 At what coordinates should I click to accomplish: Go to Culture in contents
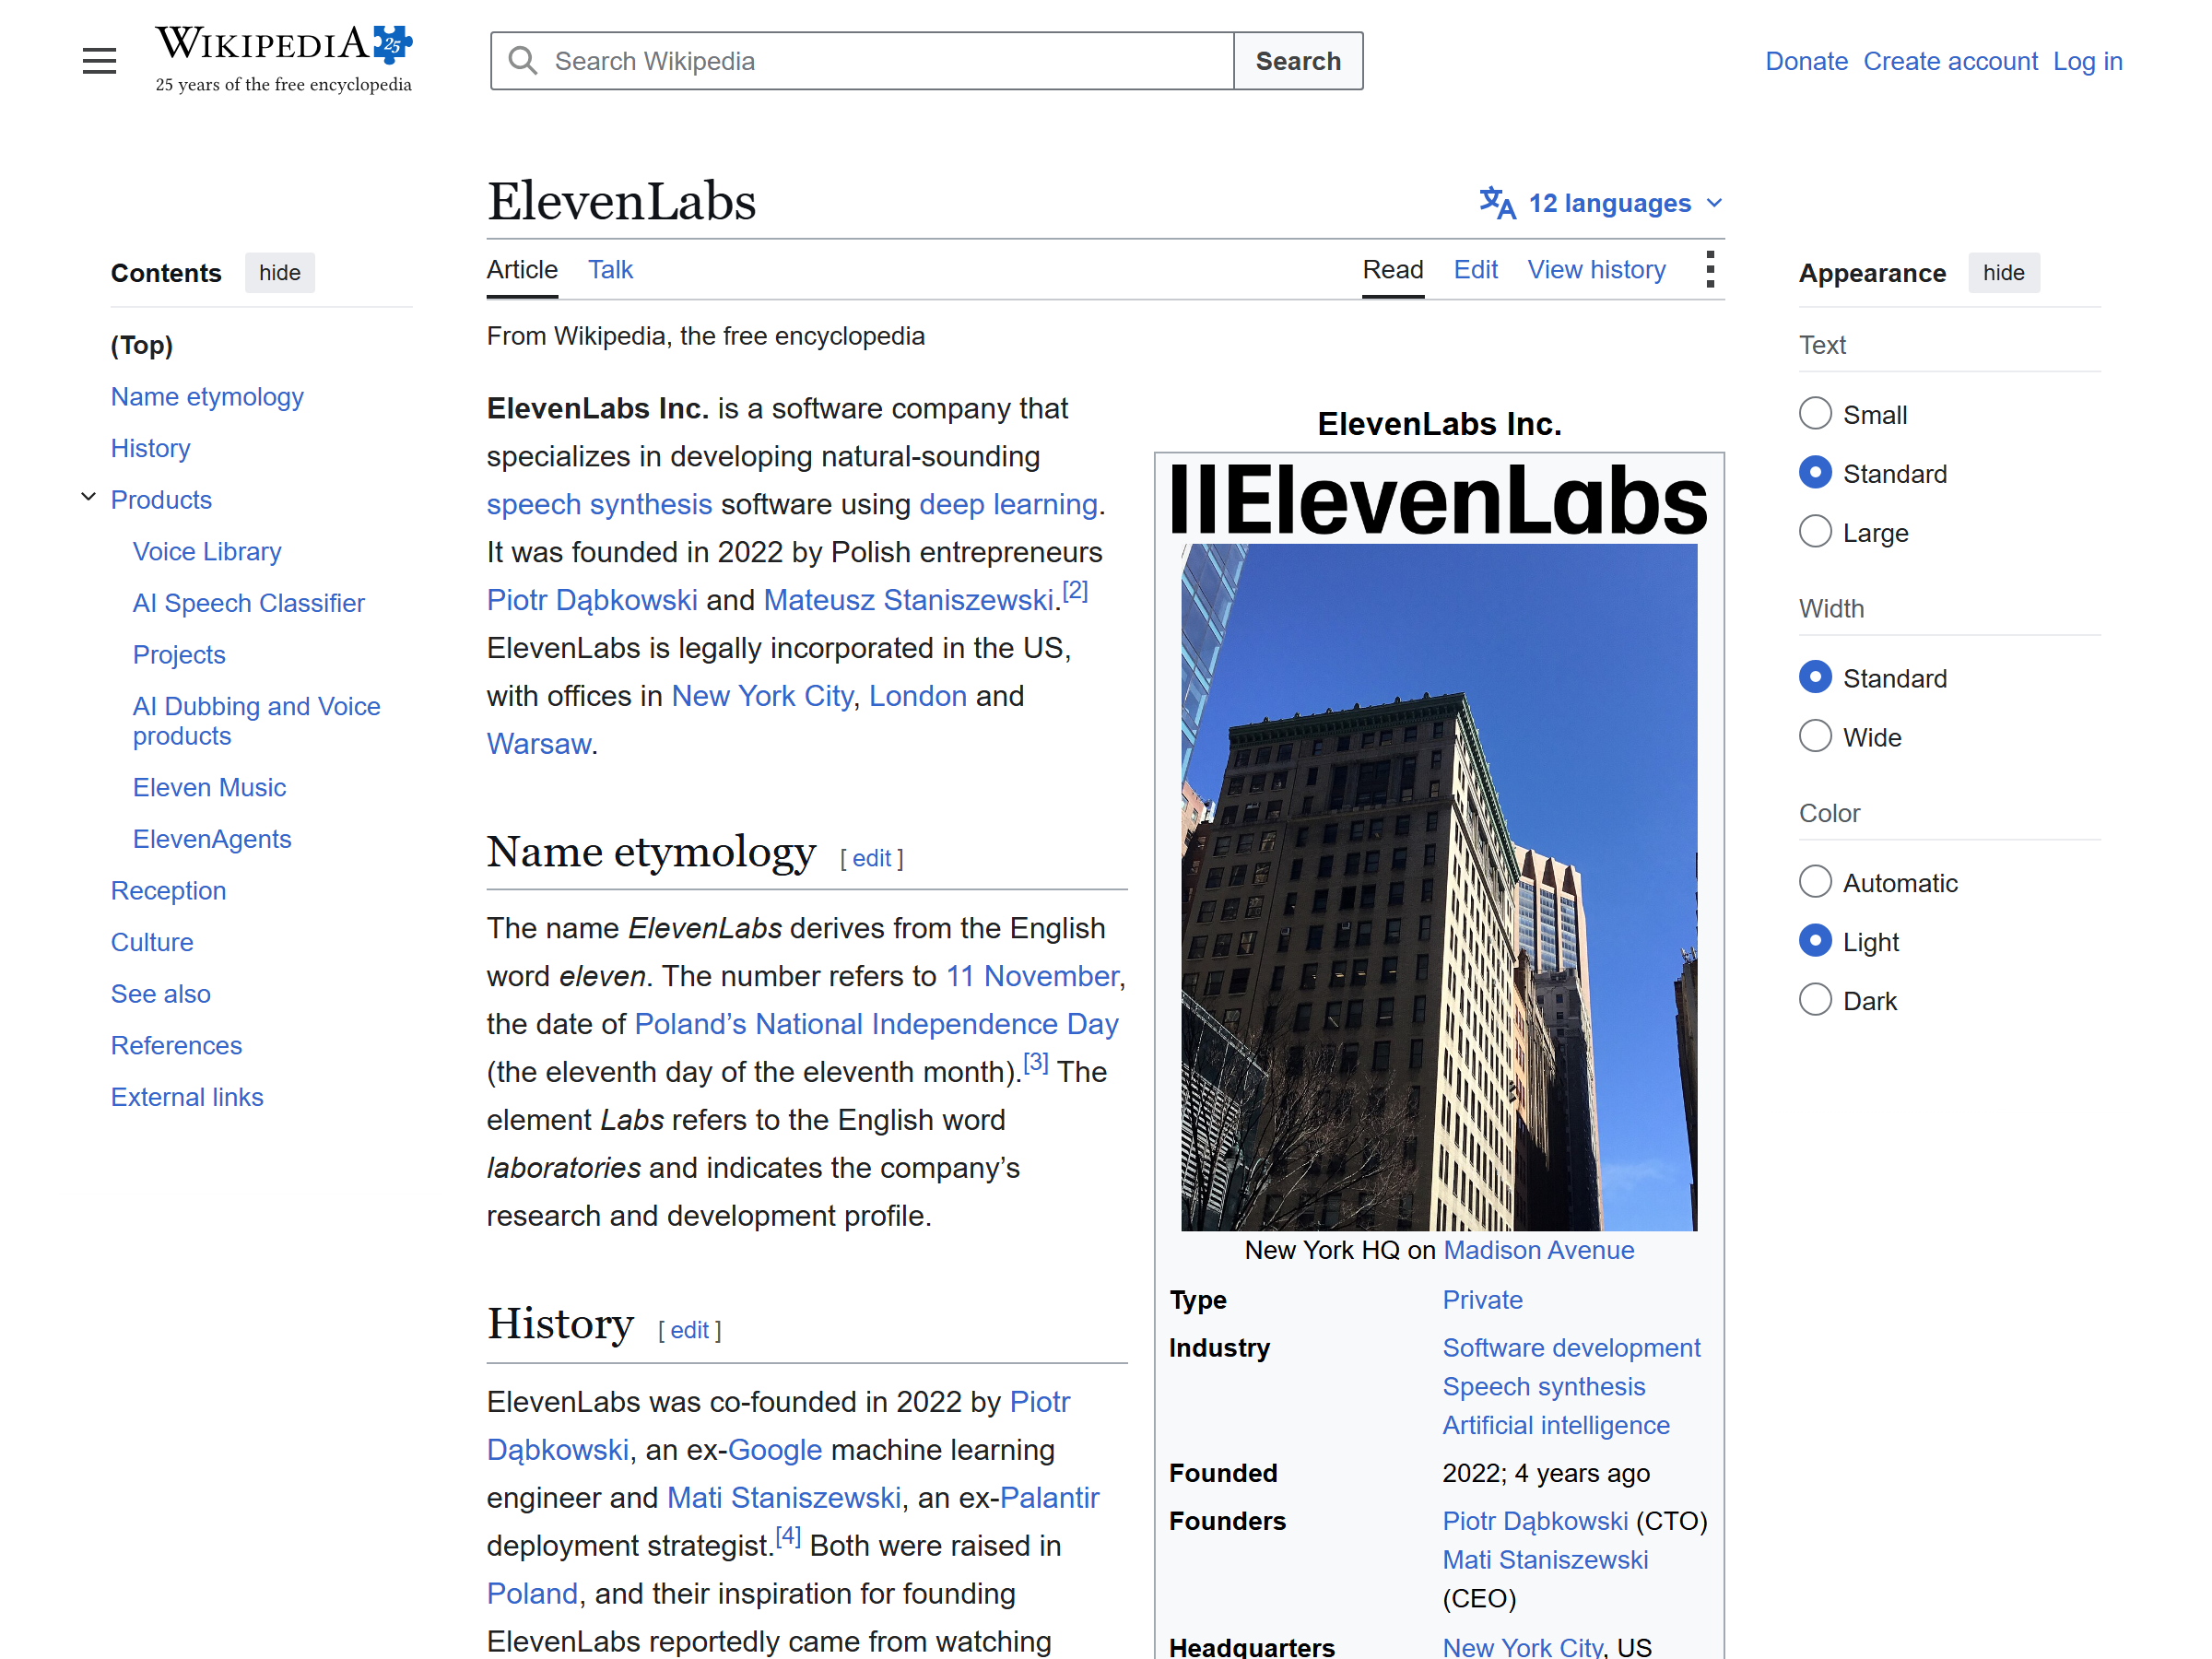[x=152, y=942]
